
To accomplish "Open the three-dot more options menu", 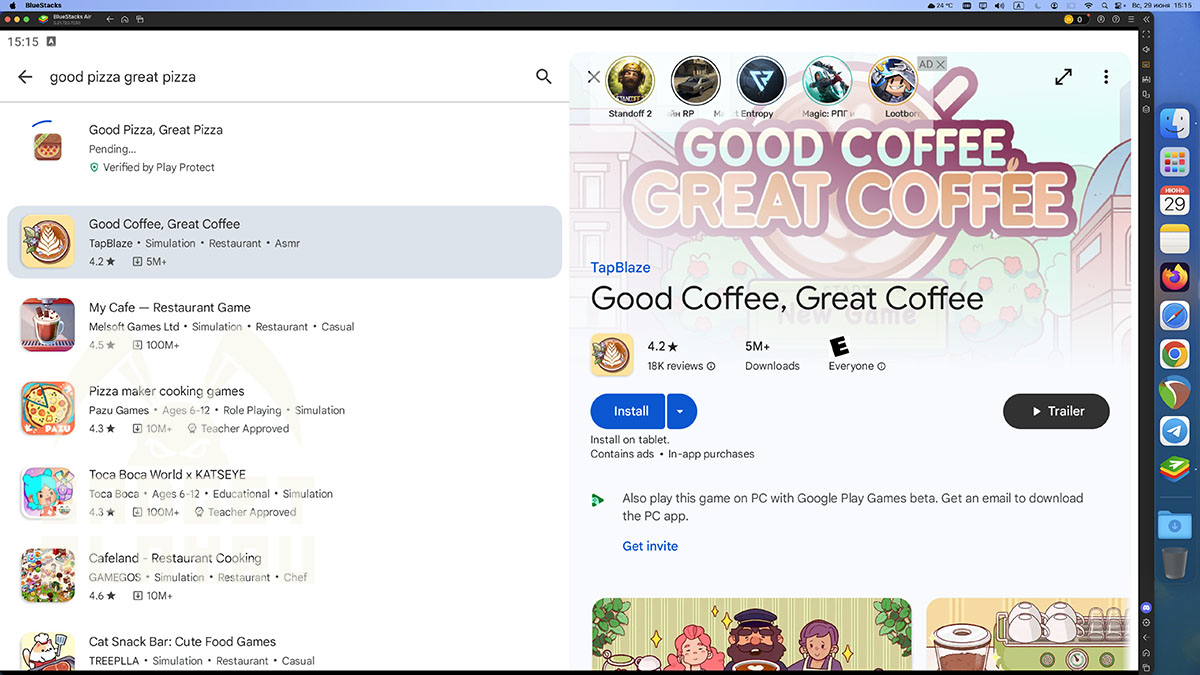I will click(1106, 77).
